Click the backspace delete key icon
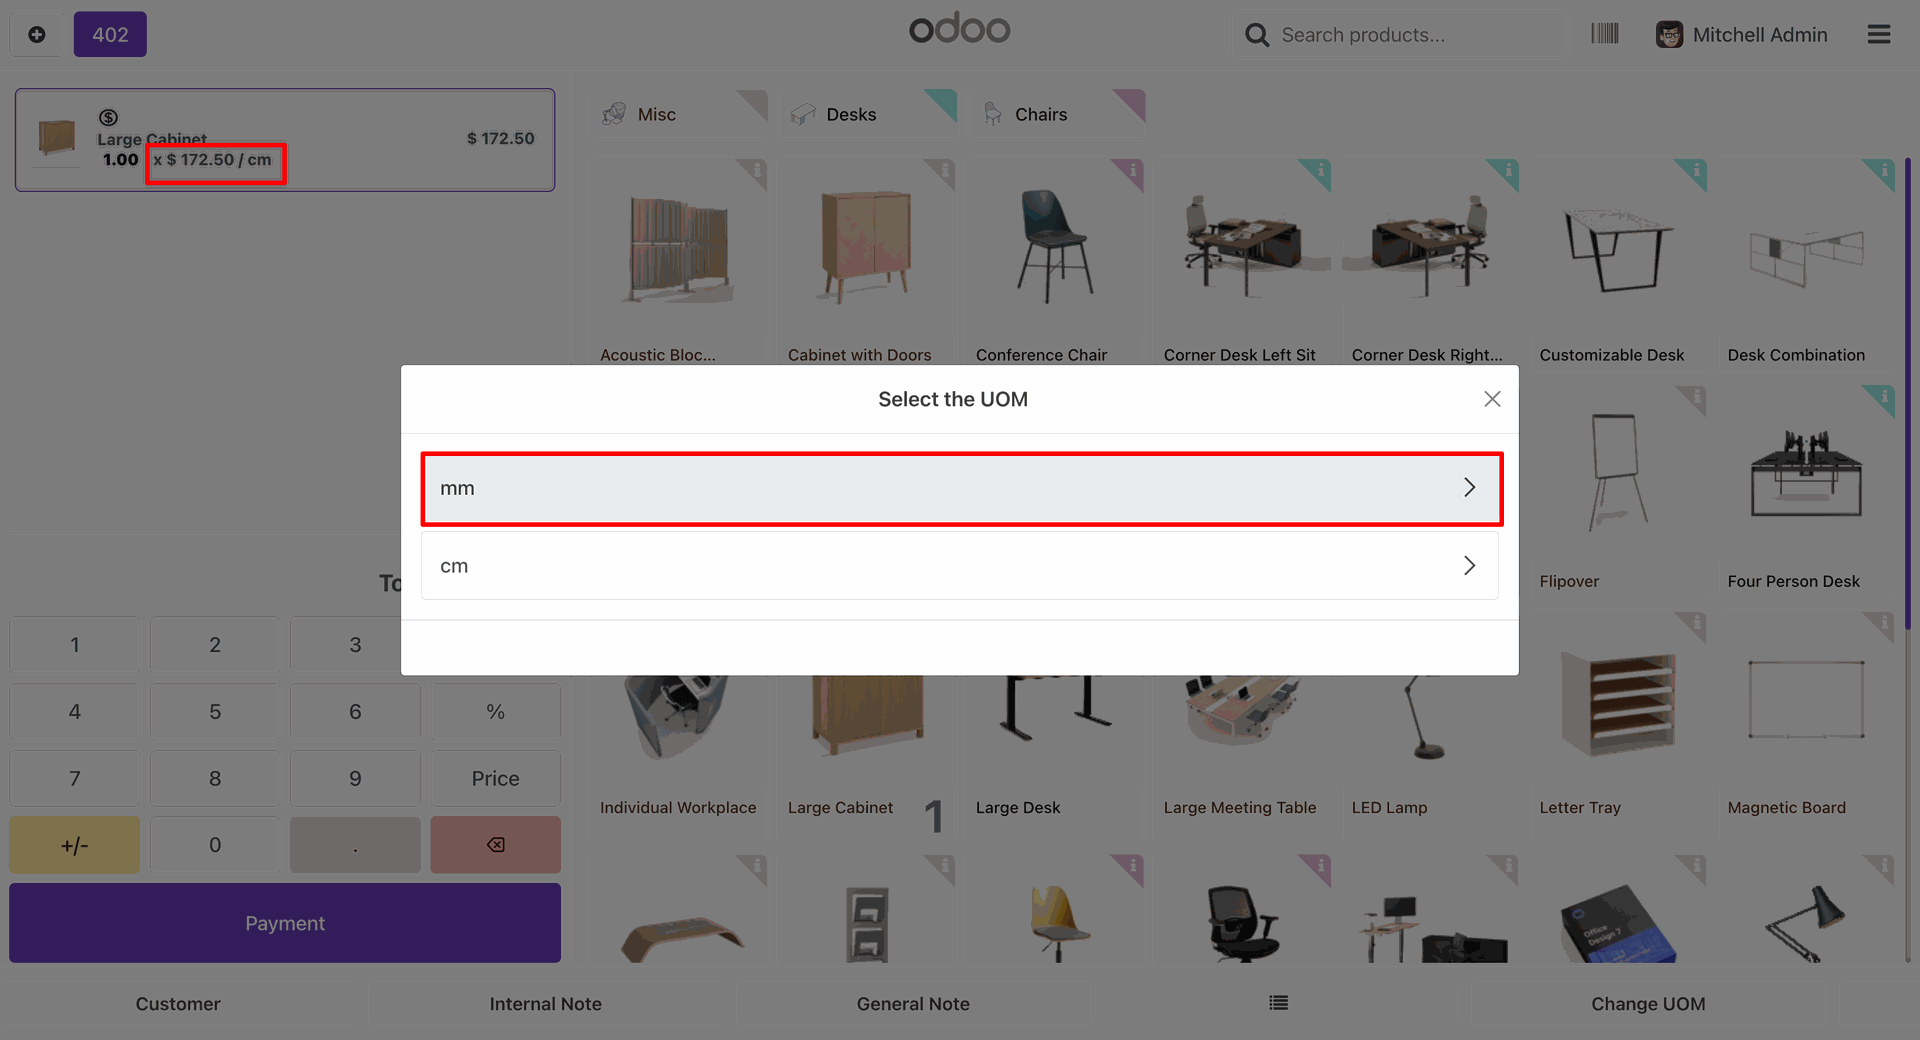This screenshot has width=1920, height=1040. click(495, 845)
